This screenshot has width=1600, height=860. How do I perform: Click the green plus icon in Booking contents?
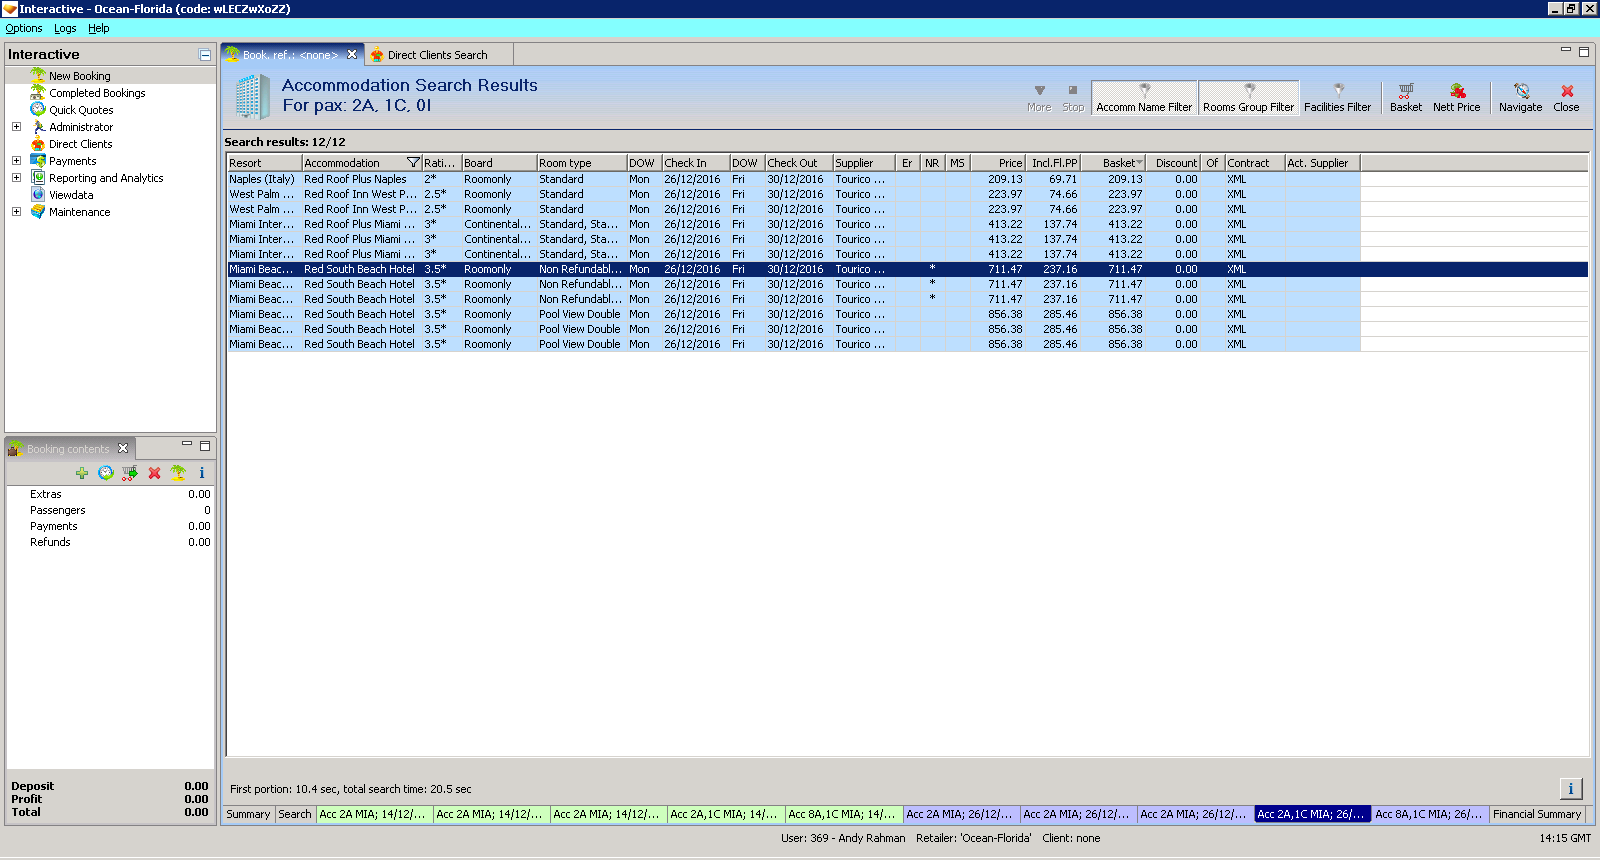click(82, 473)
